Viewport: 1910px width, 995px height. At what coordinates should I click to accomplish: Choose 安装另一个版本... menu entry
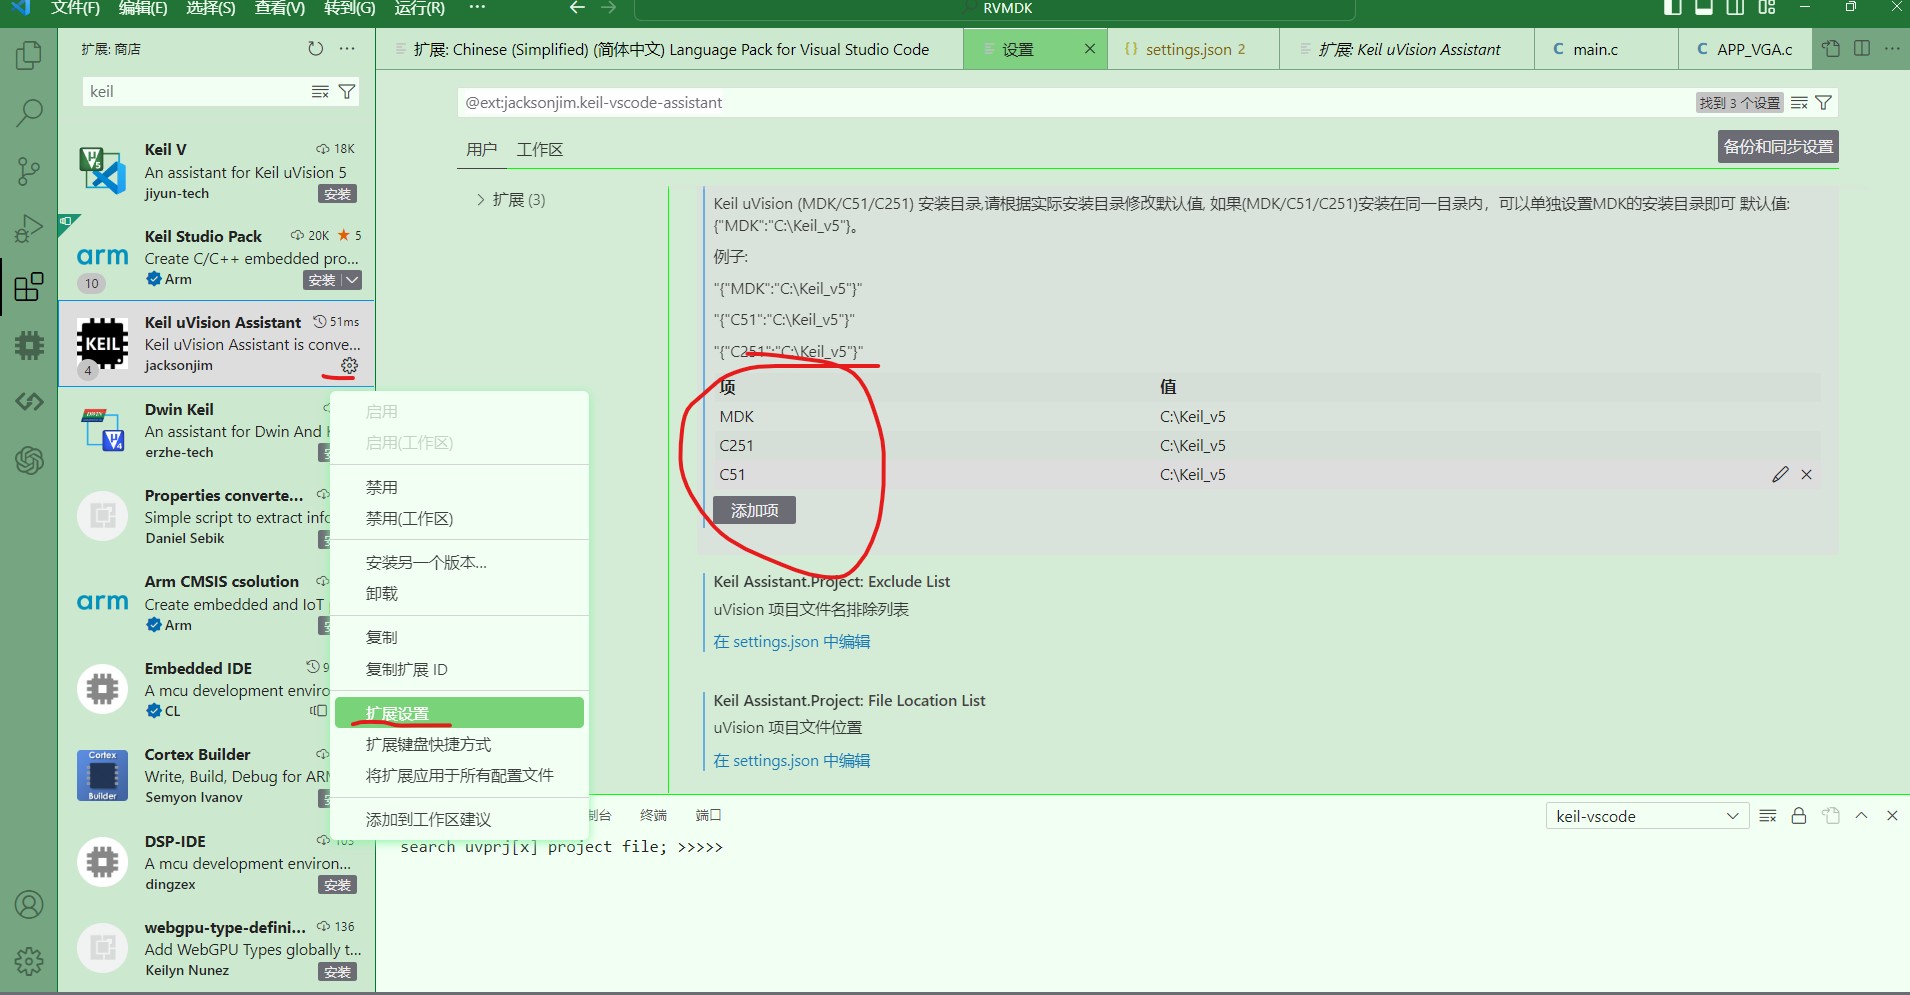click(x=459, y=563)
